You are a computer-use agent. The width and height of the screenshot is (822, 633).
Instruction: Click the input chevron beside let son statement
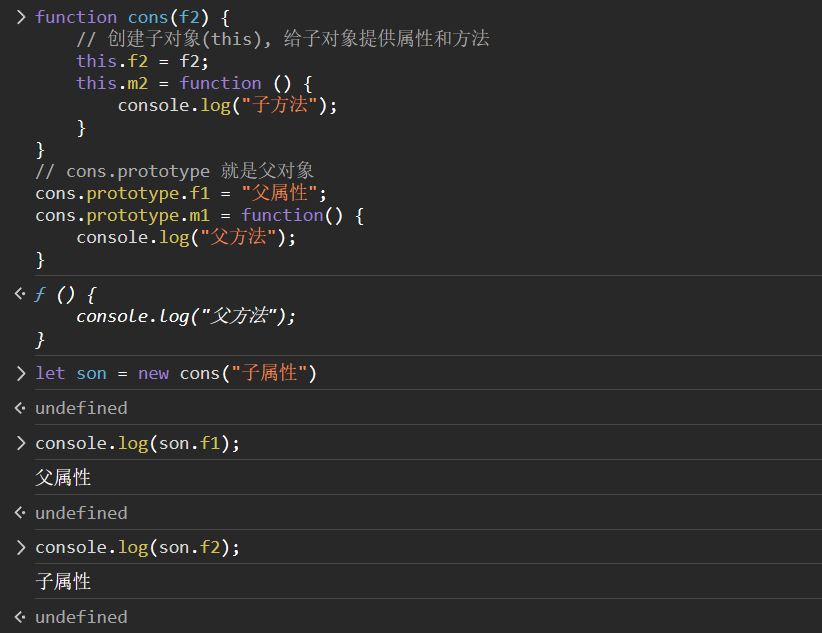pyautogui.click(x=20, y=373)
